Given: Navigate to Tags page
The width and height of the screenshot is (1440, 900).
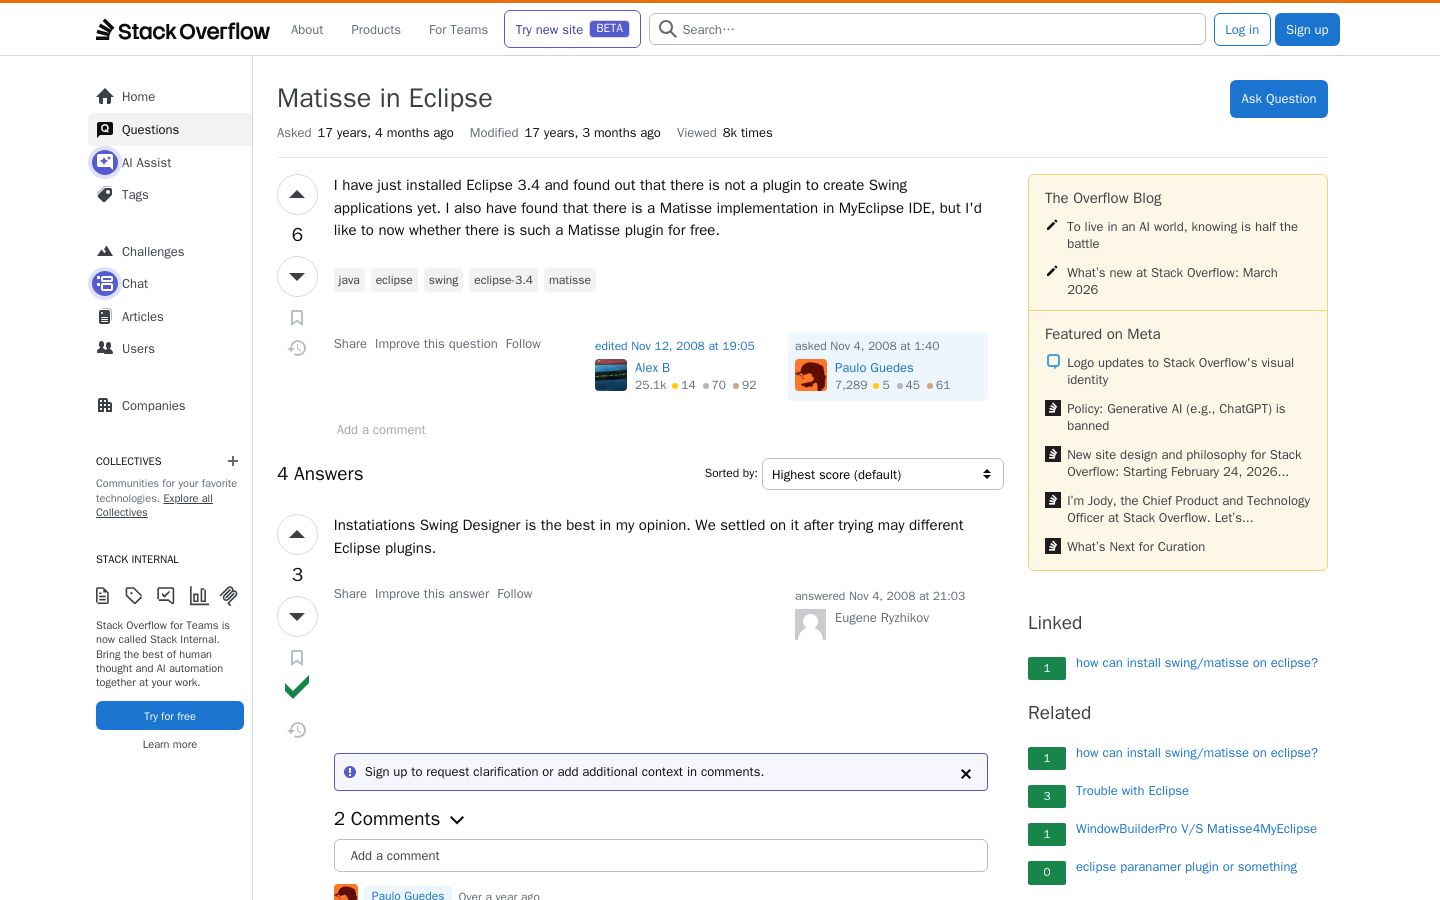Looking at the screenshot, I should [x=170, y=195].
